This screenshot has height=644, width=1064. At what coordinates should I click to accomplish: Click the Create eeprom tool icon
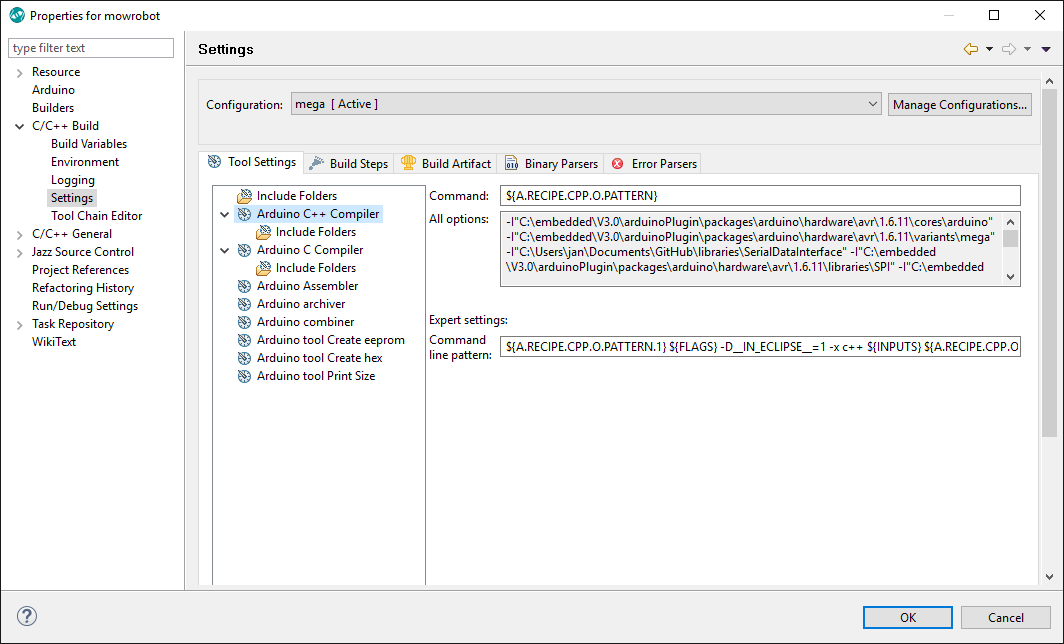(244, 340)
